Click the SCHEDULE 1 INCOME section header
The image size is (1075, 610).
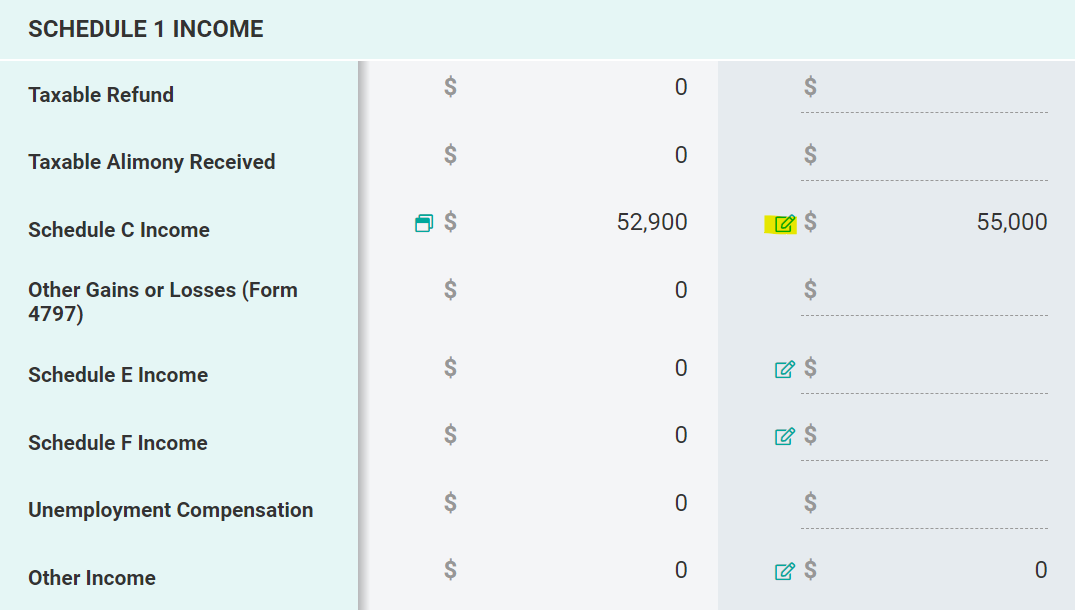point(146,29)
